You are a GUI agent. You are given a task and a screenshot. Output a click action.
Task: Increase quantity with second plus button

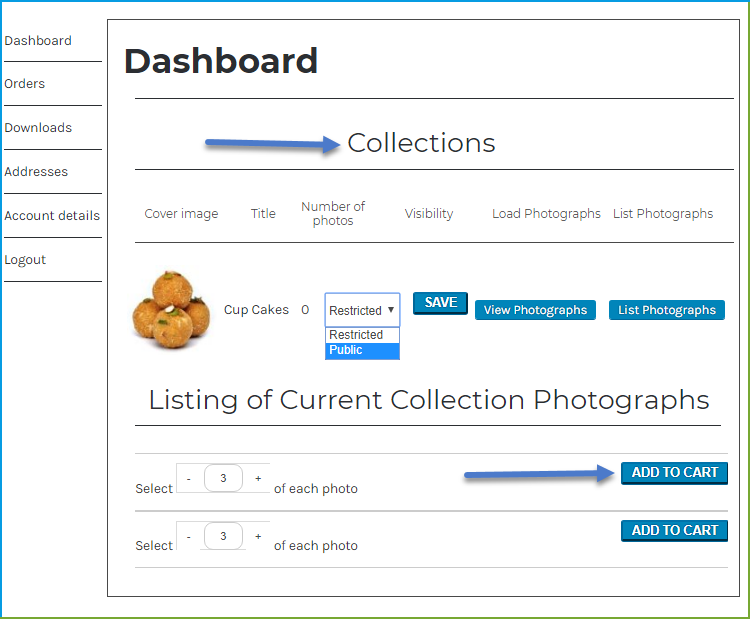point(258,537)
